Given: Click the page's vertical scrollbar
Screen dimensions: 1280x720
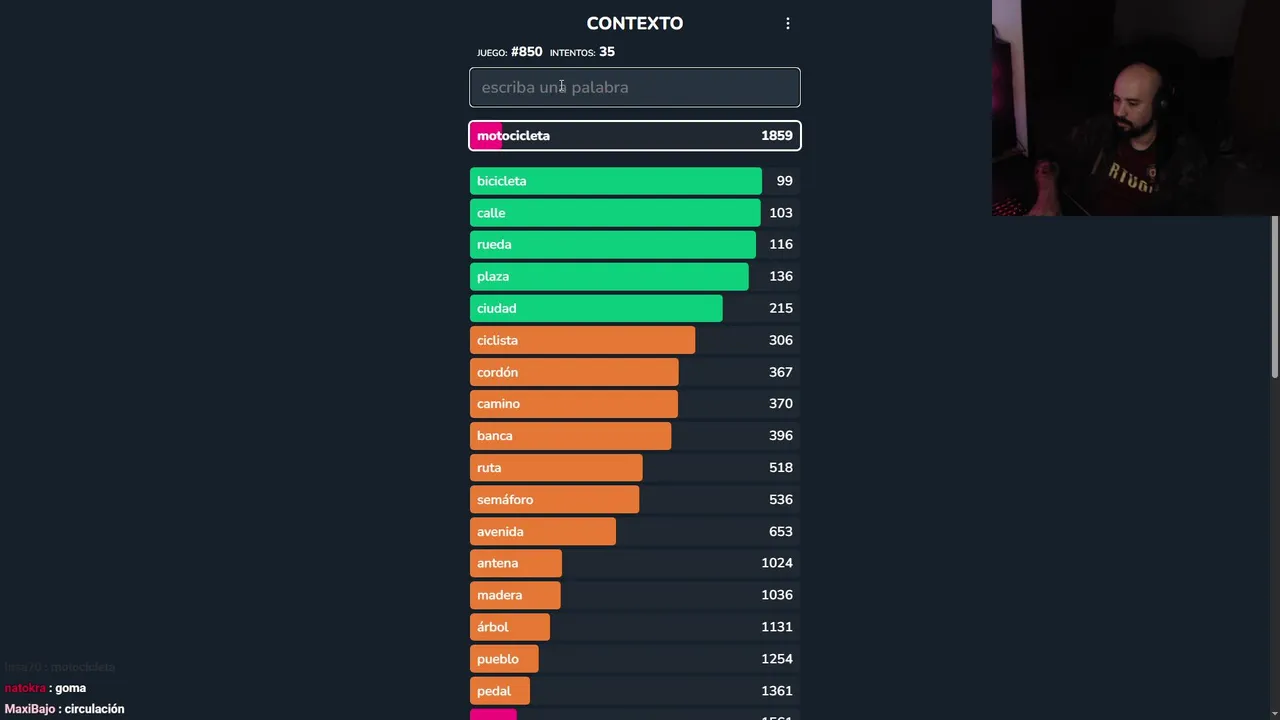Looking at the screenshot, I should coord(1274,300).
